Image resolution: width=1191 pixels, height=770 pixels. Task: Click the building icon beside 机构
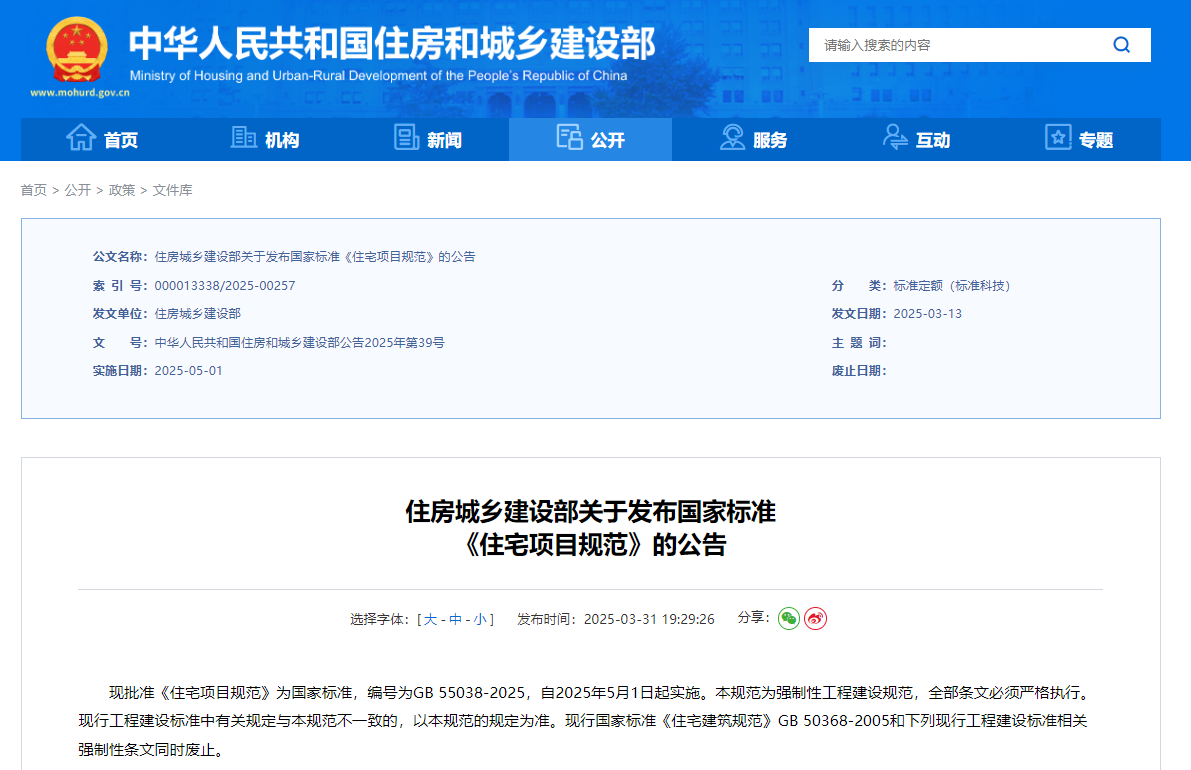pos(243,137)
